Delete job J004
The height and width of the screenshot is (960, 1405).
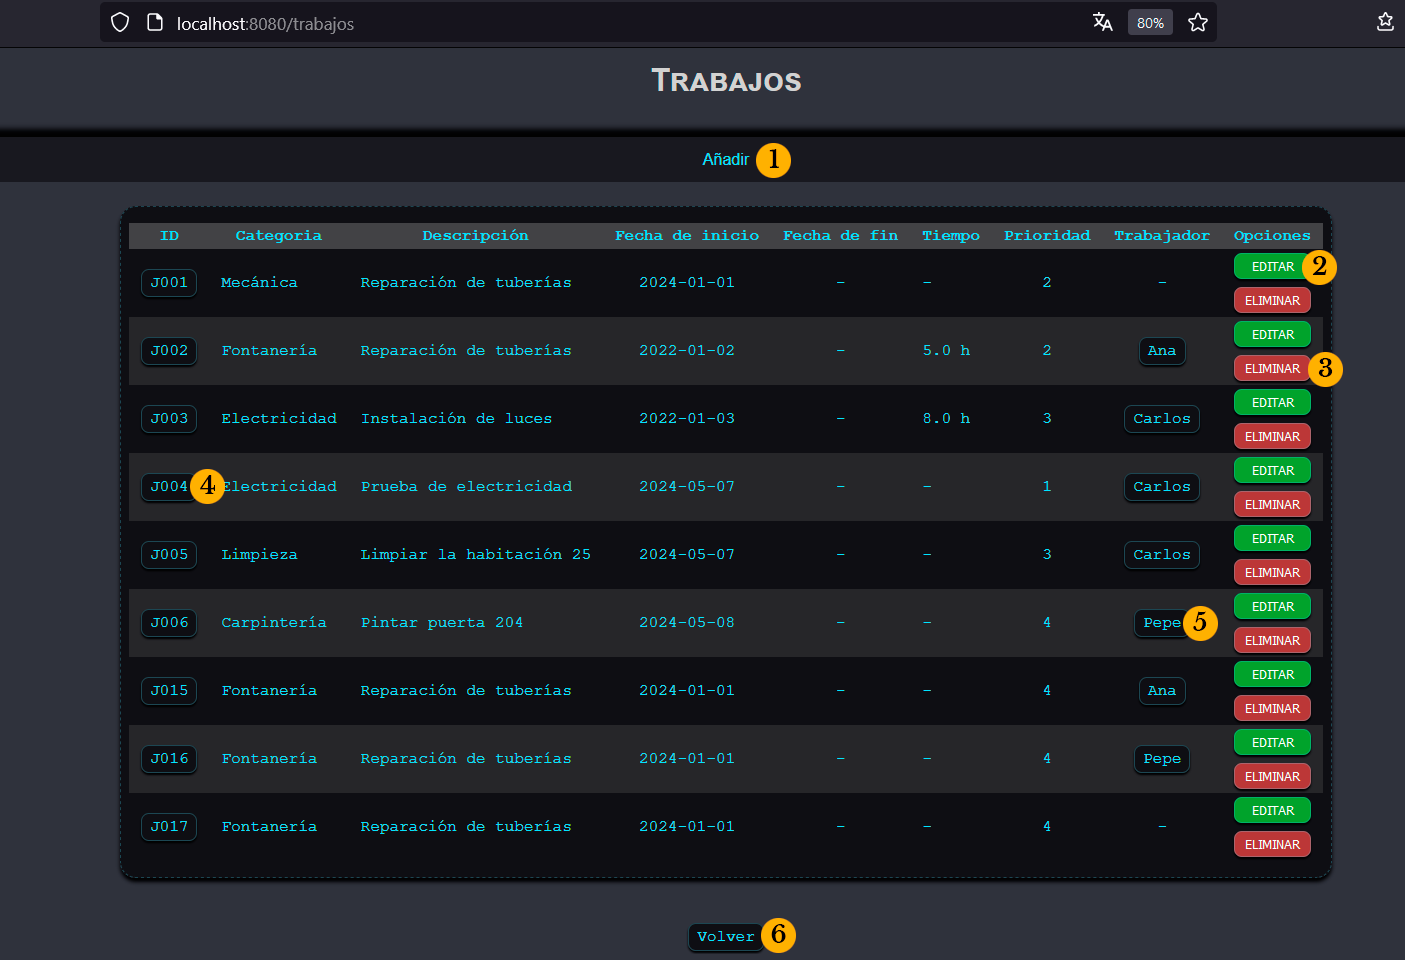coord(1272,505)
